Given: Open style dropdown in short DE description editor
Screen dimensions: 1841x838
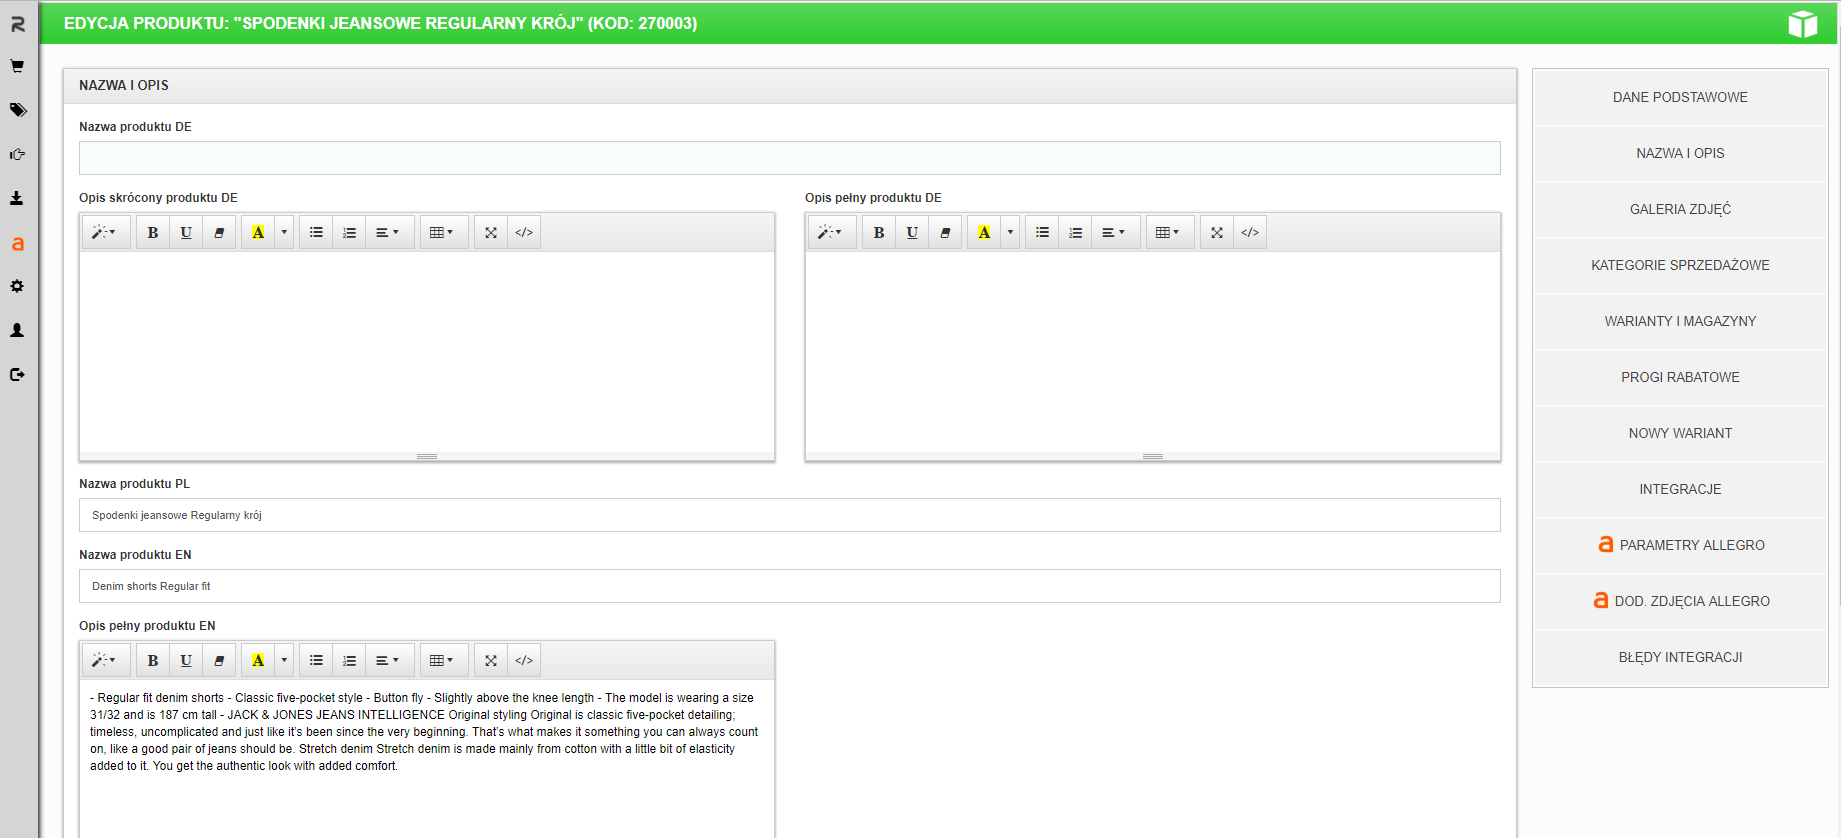Looking at the screenshot, I should 104,232.
